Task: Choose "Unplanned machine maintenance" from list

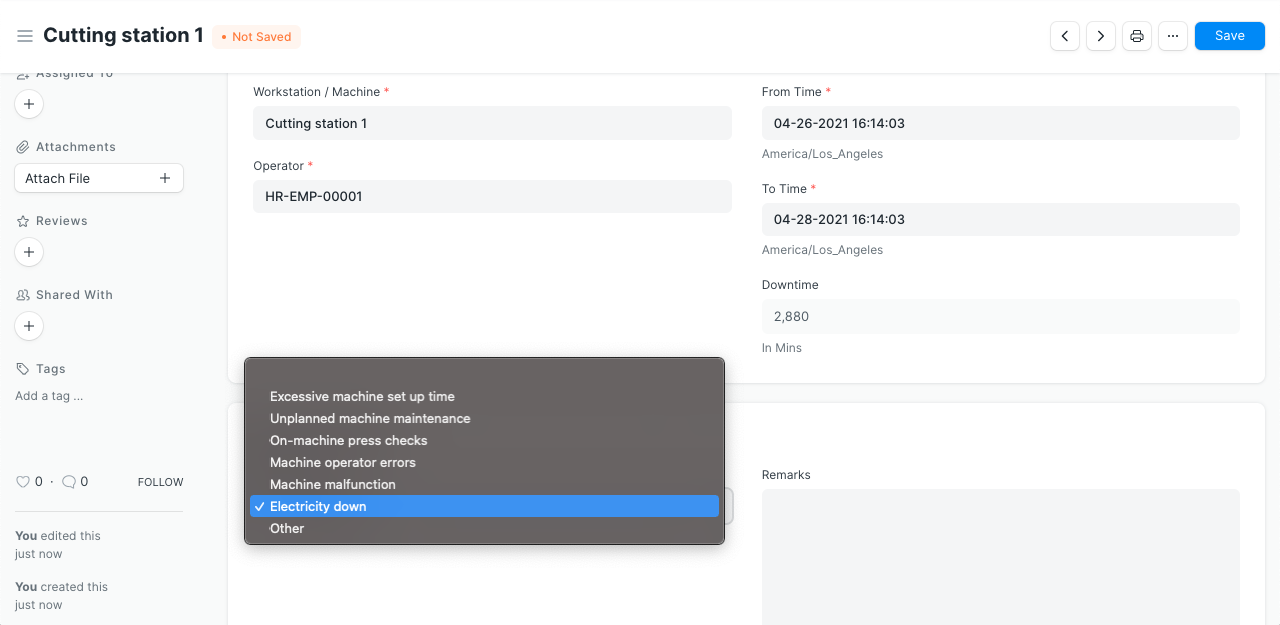Action: pyautogui.click(x=370, y=419)
